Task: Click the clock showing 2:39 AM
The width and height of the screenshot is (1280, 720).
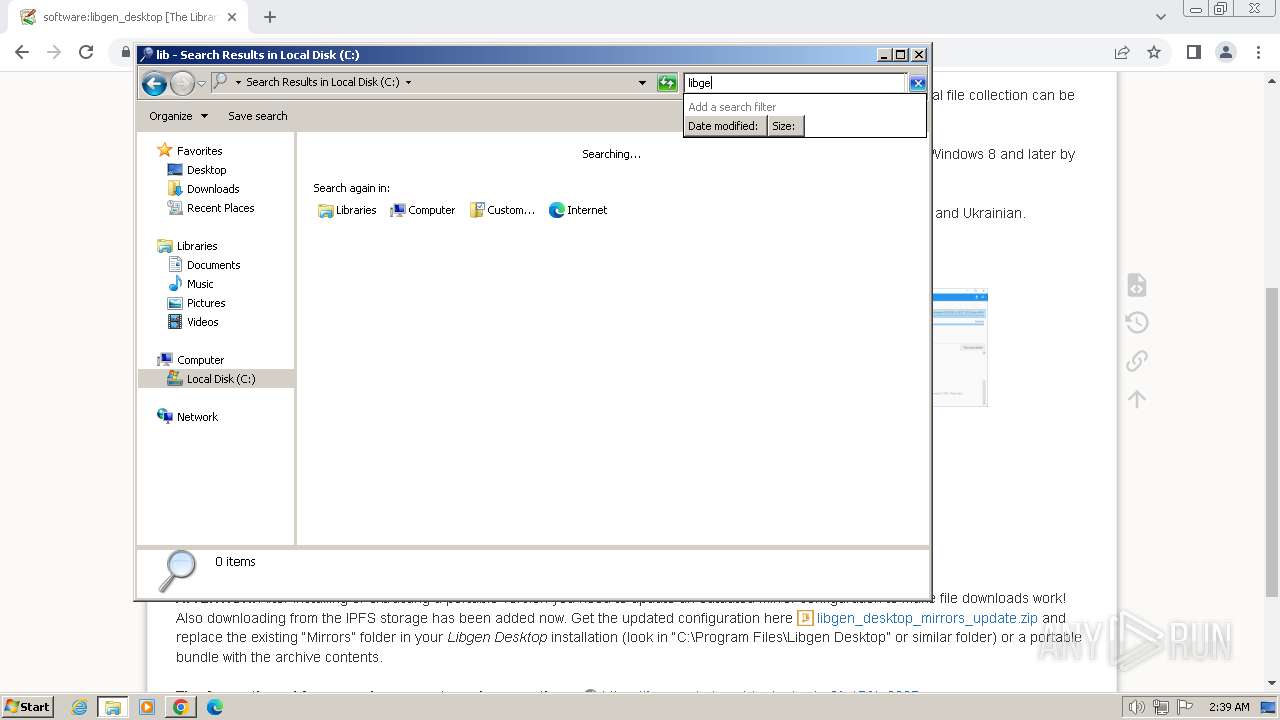Action: (x=1229, y=707)
